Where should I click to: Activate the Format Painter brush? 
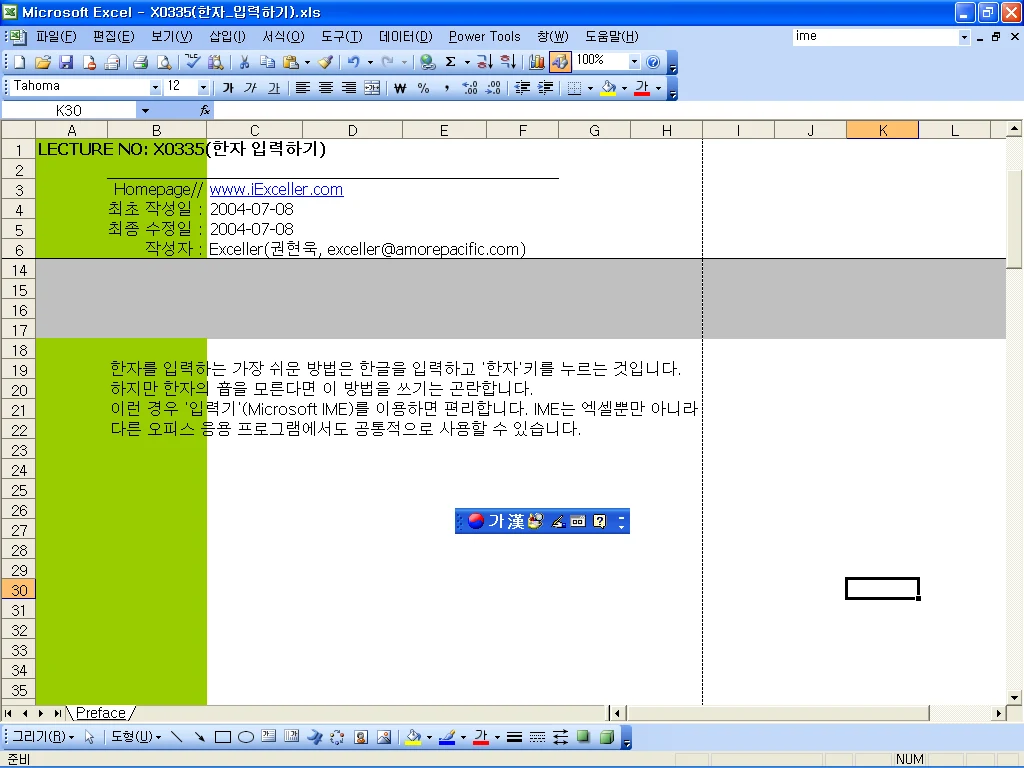click(x=325, y=62)
